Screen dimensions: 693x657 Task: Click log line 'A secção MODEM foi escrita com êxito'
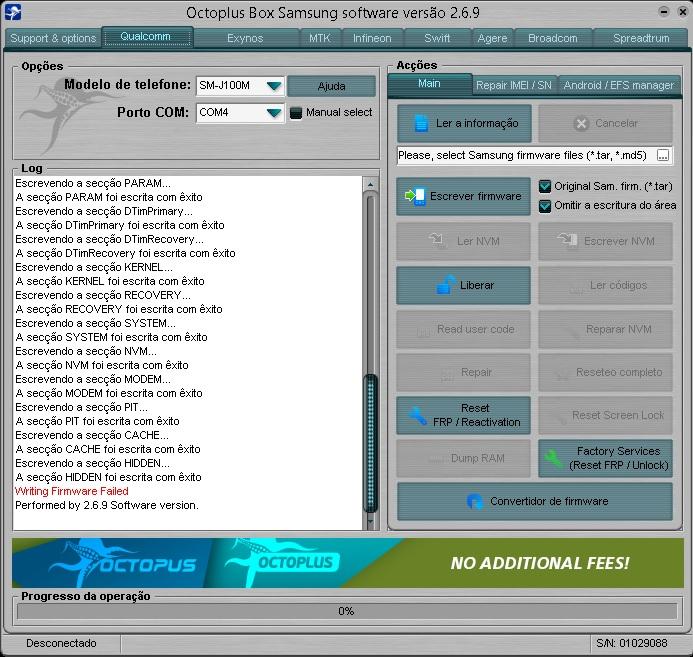tap(109, 393)
